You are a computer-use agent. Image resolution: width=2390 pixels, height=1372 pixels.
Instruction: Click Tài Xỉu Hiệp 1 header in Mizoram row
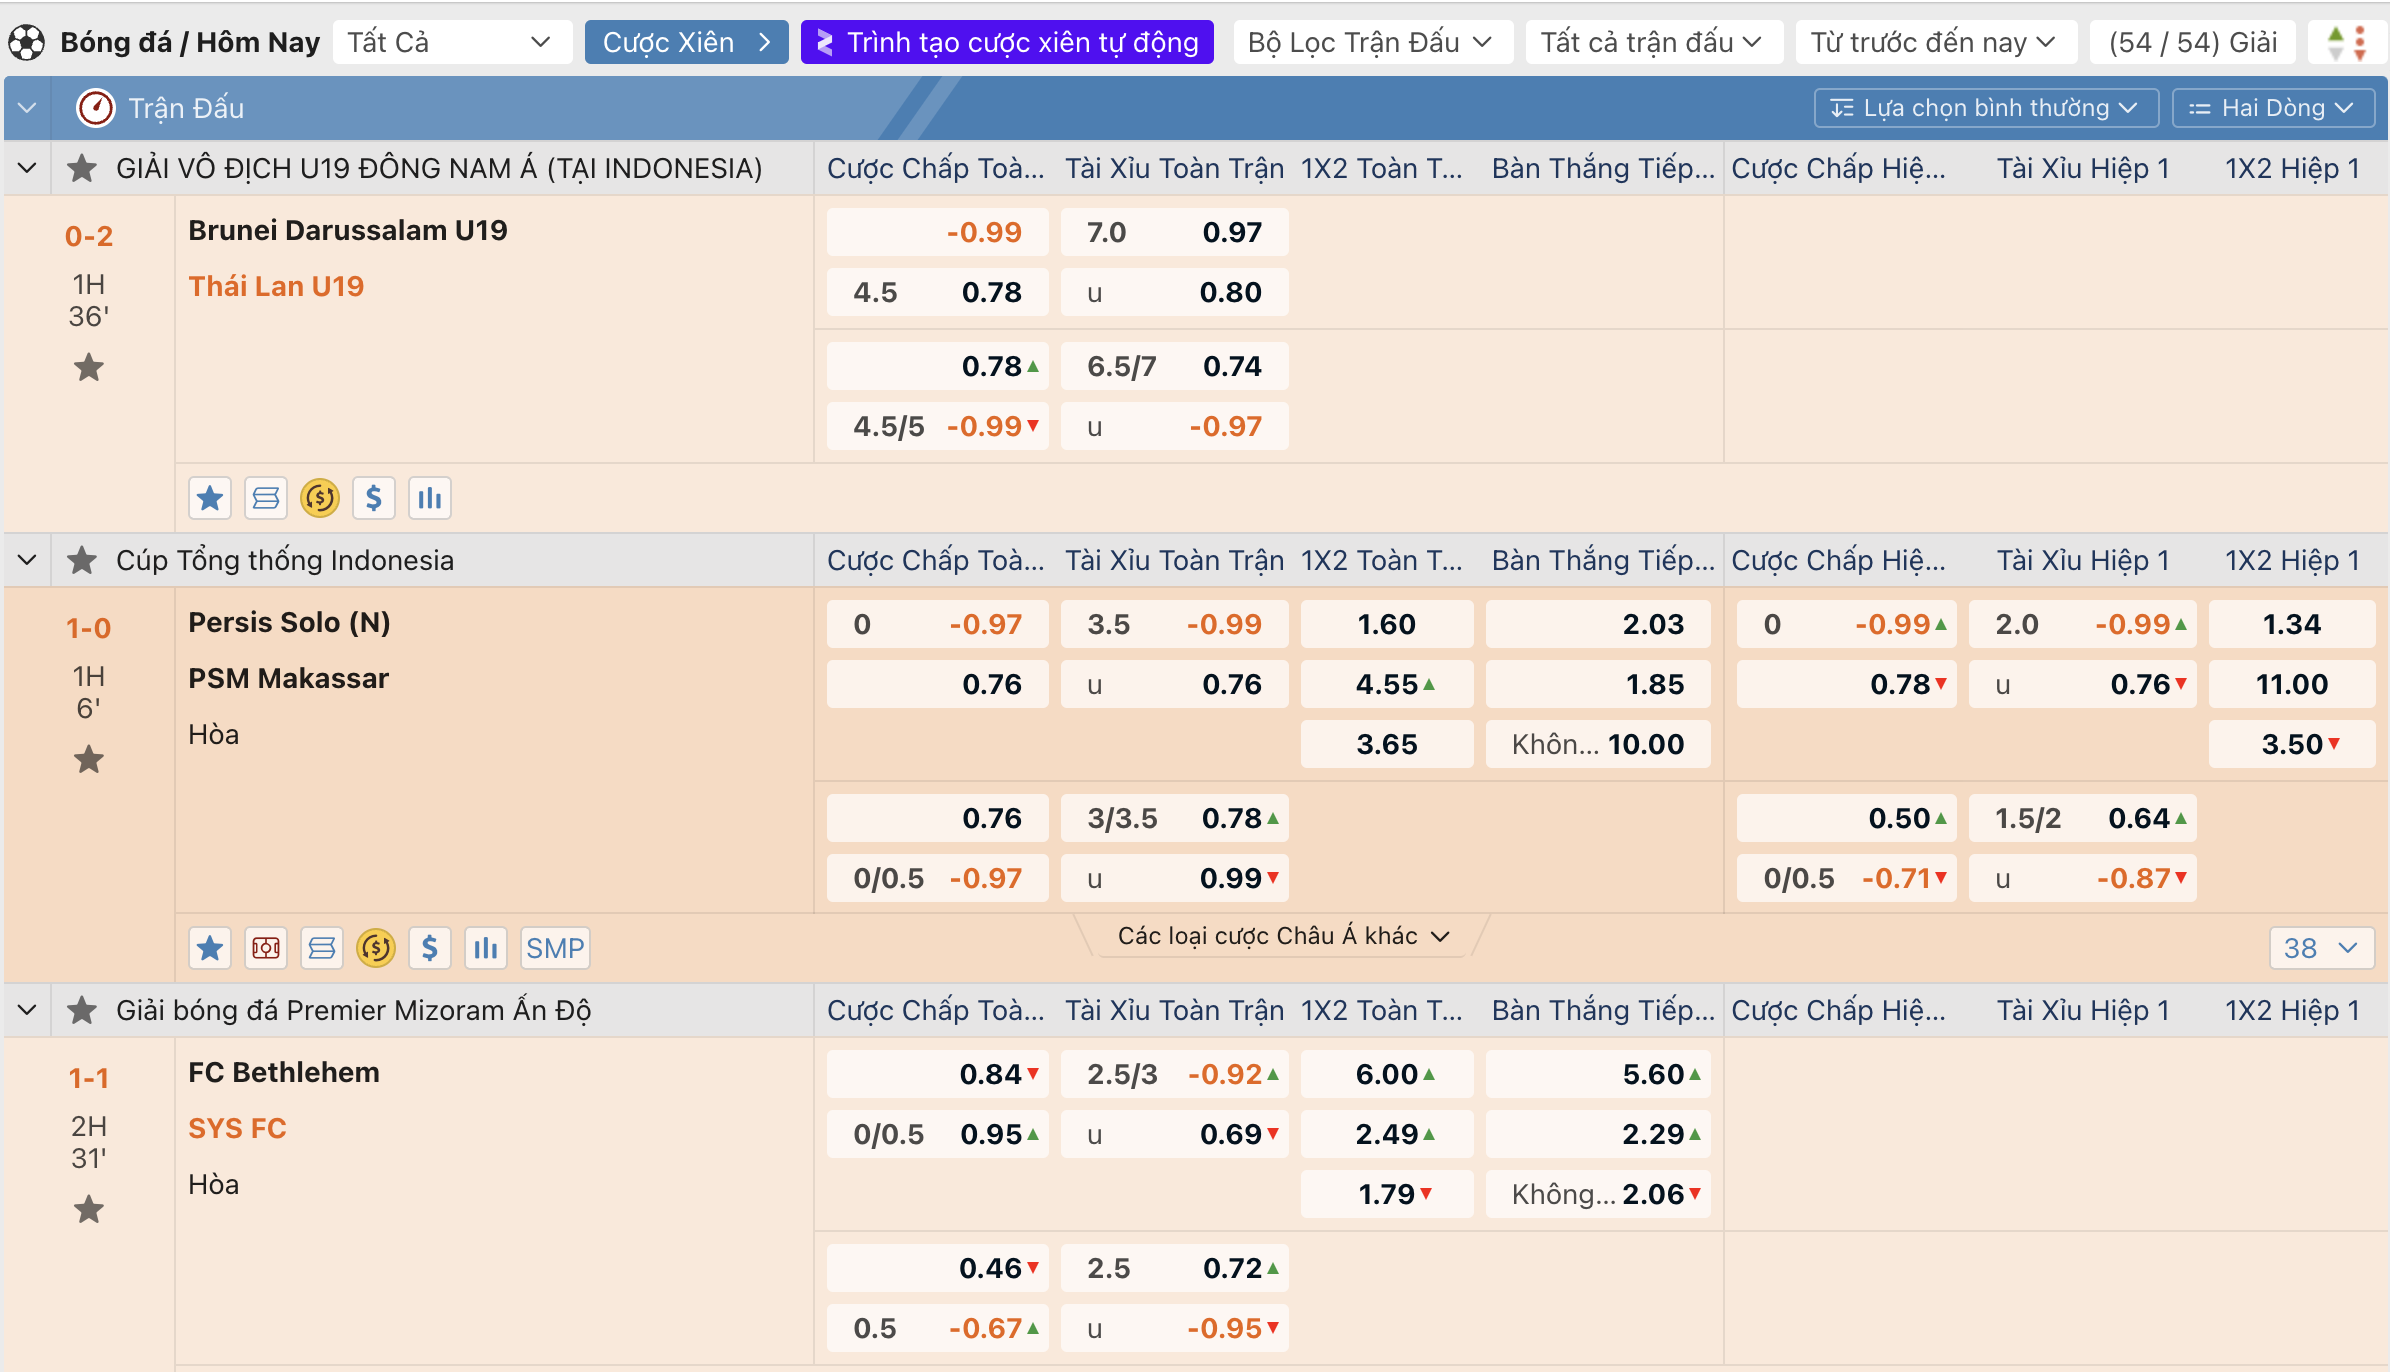click(2083, 1010)
